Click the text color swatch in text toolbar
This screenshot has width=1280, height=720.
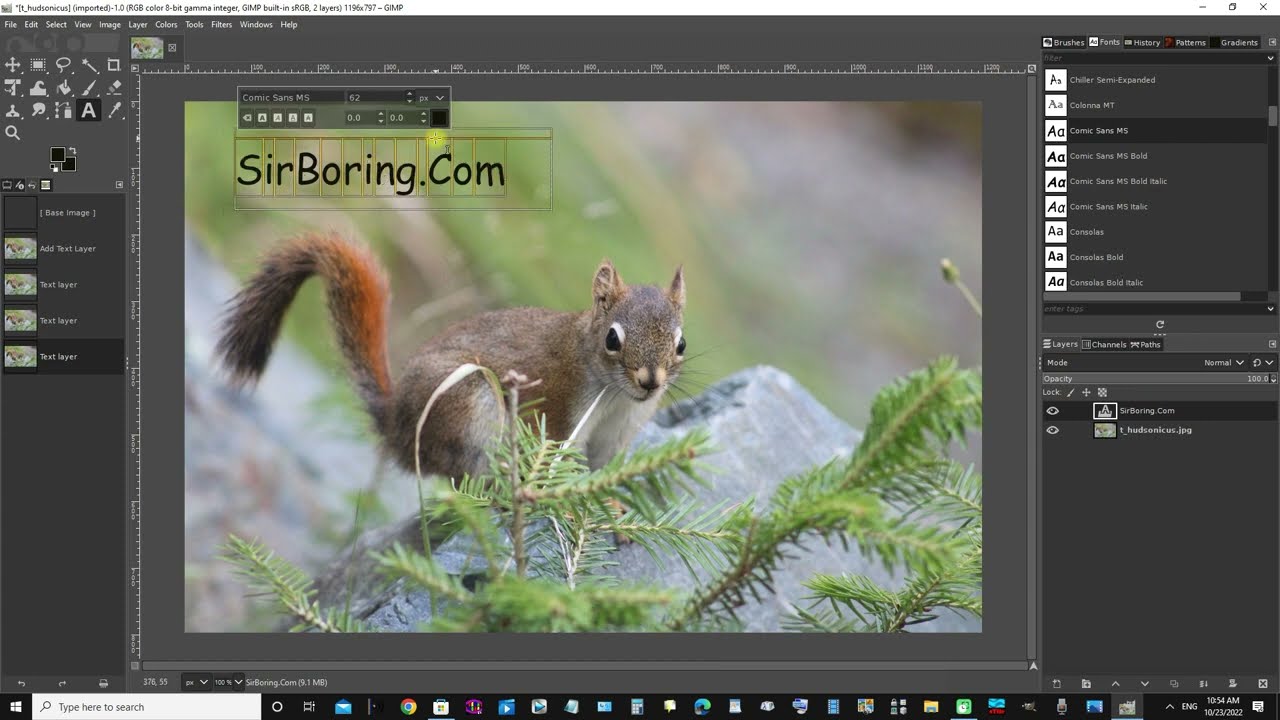point(438,118)
